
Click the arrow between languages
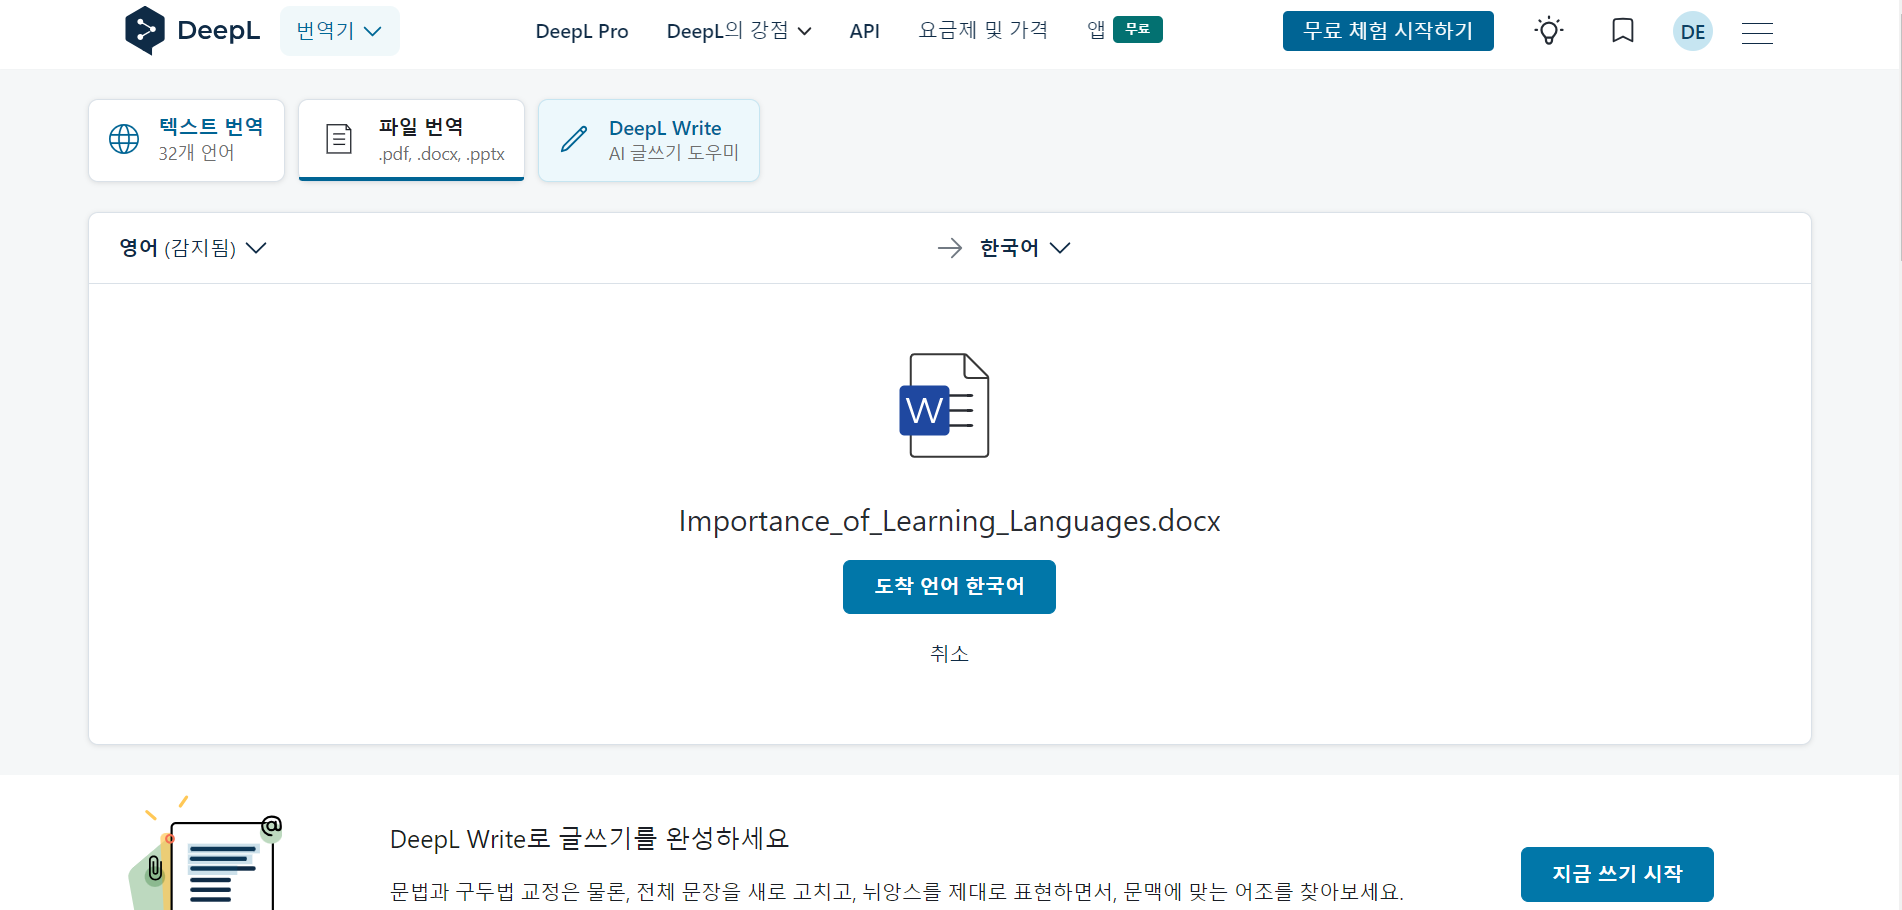point(950,248)
